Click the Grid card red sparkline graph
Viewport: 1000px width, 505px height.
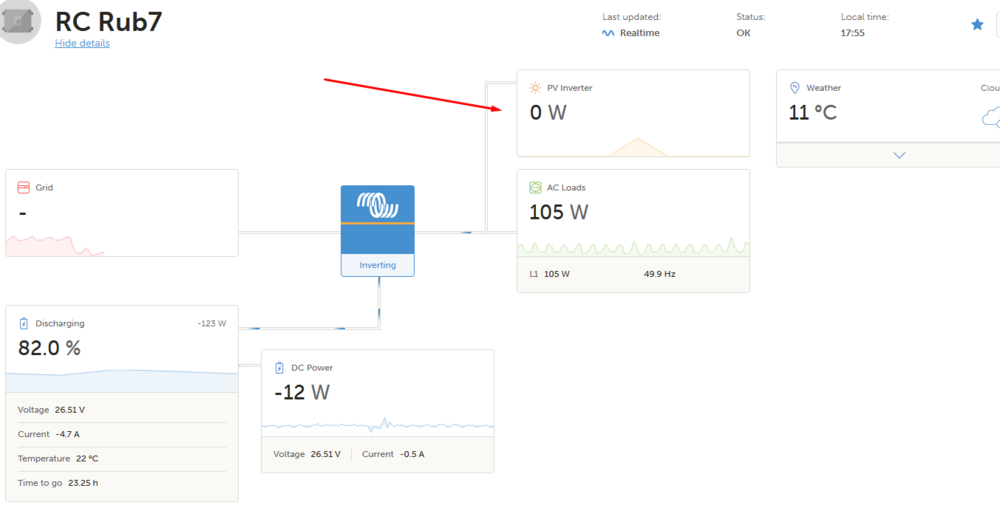[x=55, y=245]
